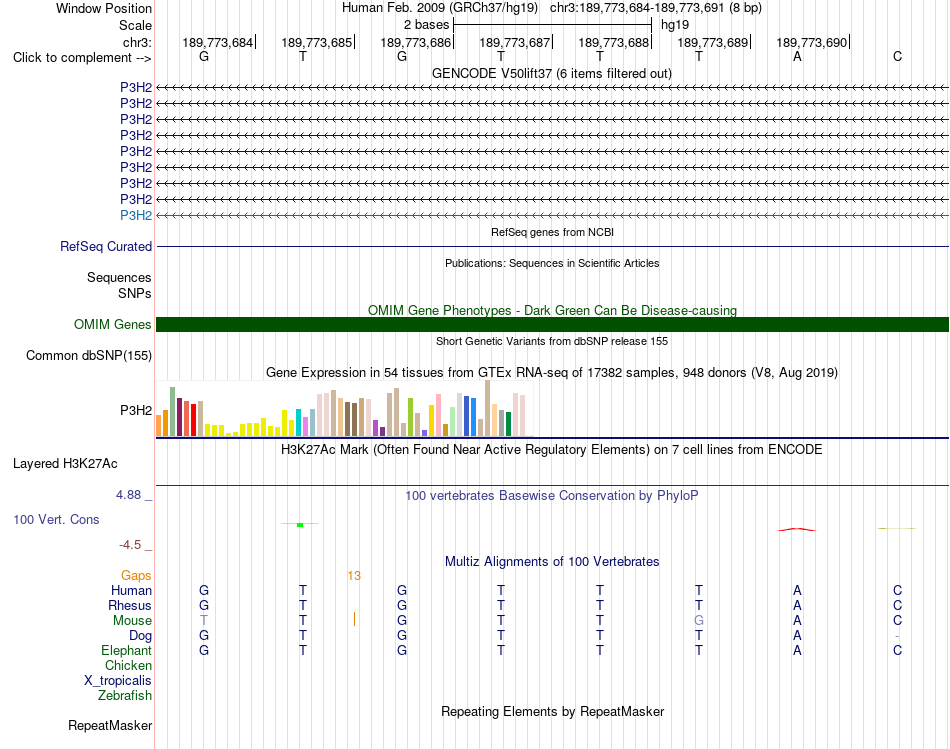Click position label 189,773,688
This screenshot has width=950, height=749.
(614, 42)
